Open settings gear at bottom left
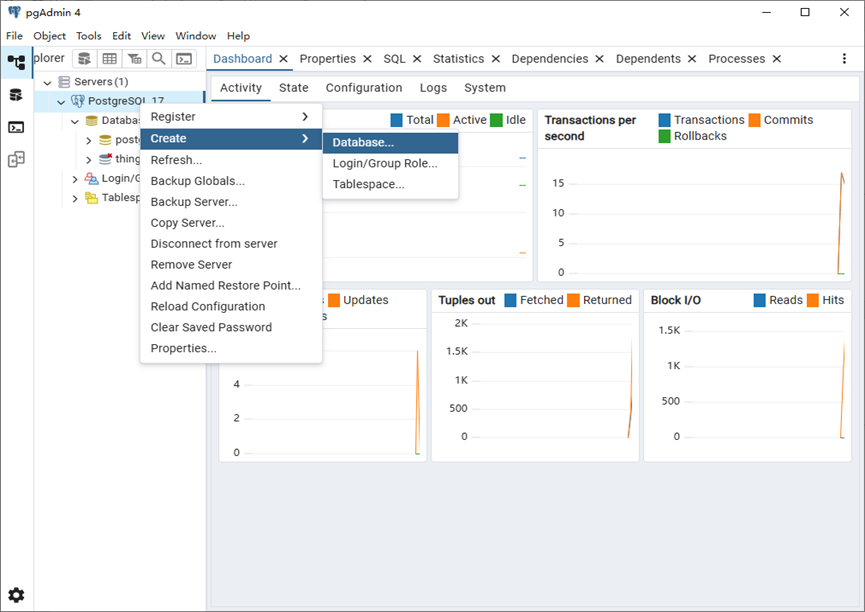865x612 pixels. click(x=16, y=595)
